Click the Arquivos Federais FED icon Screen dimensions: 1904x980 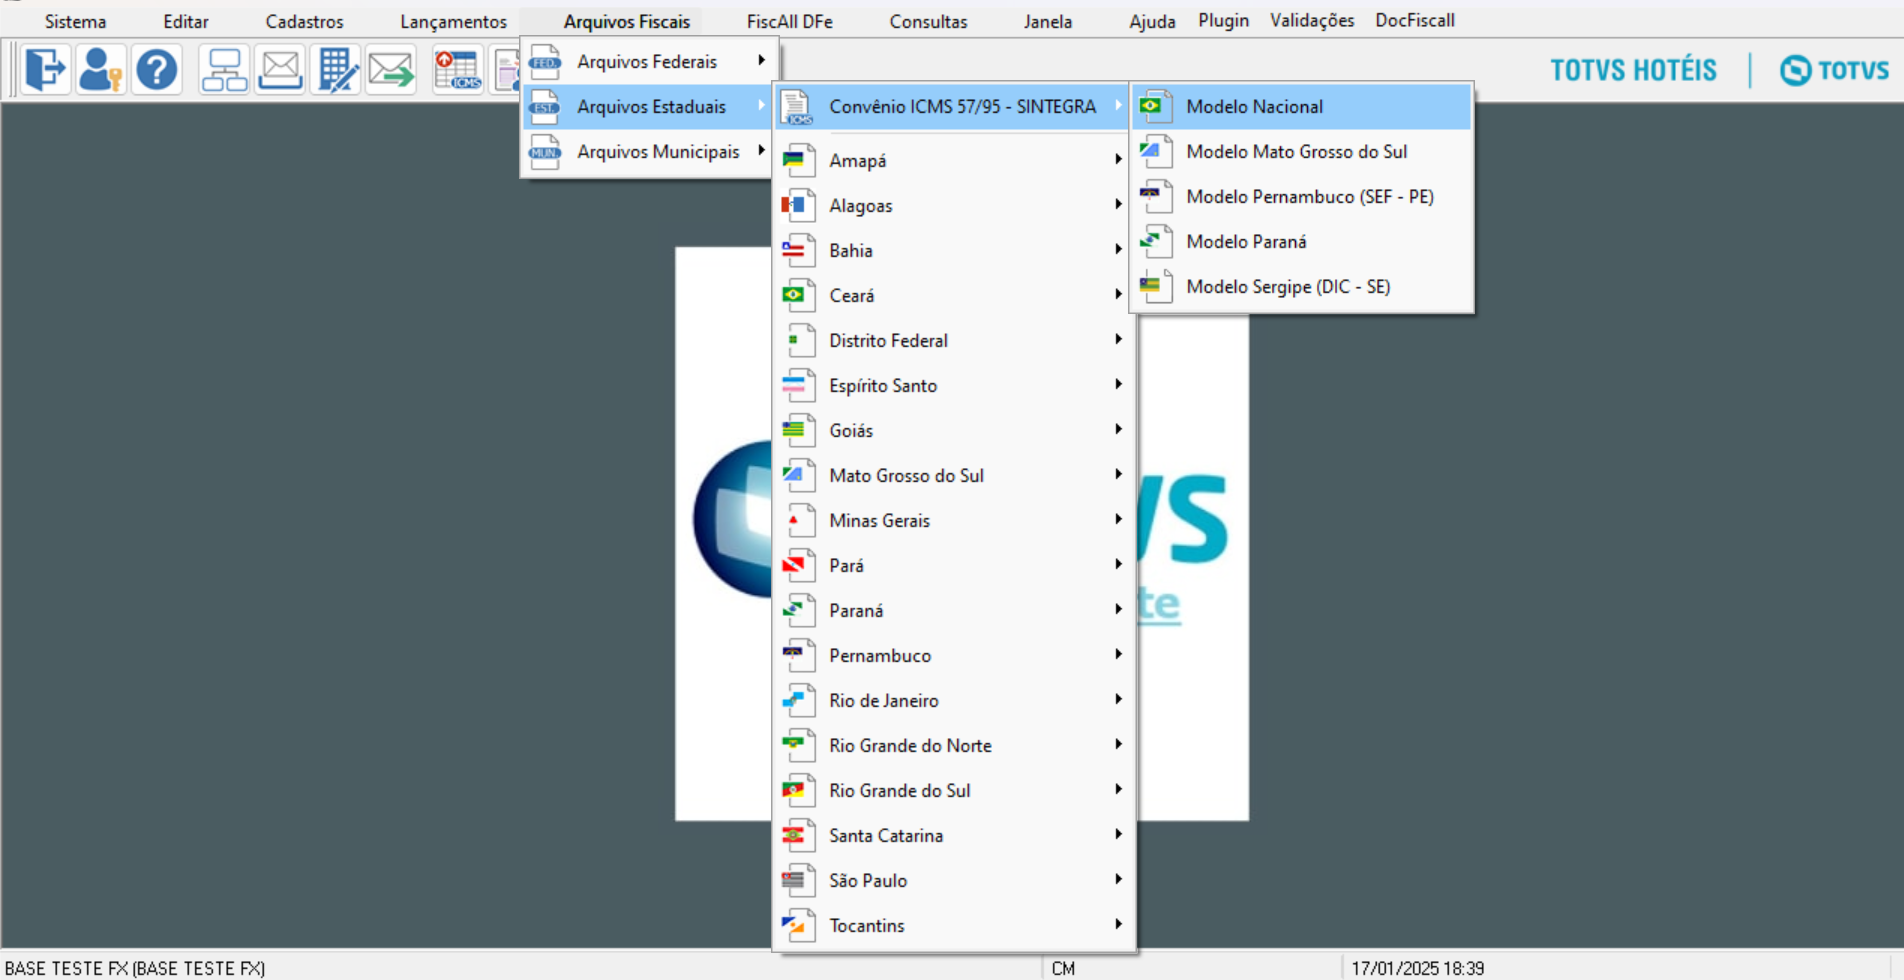(543, 61)
